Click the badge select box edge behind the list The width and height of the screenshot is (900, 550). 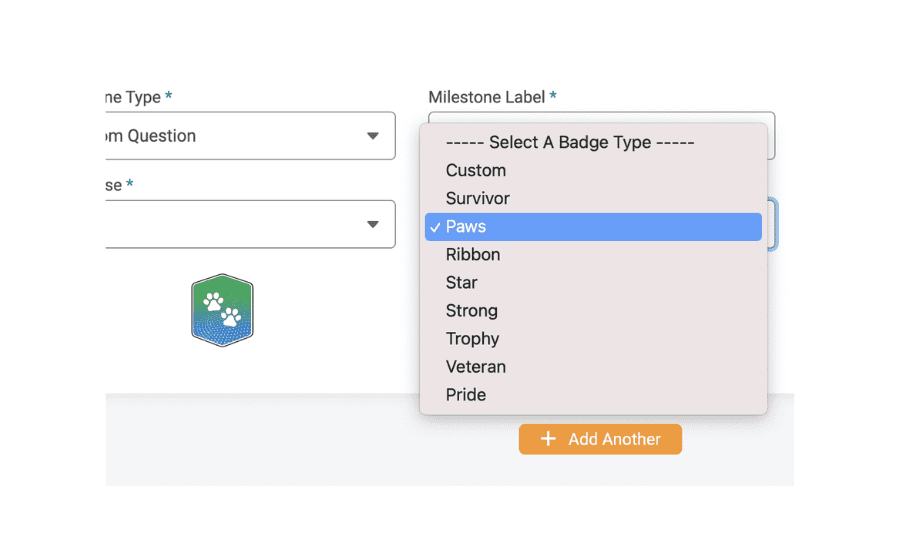pyautogui.click(x=773, y=224)
